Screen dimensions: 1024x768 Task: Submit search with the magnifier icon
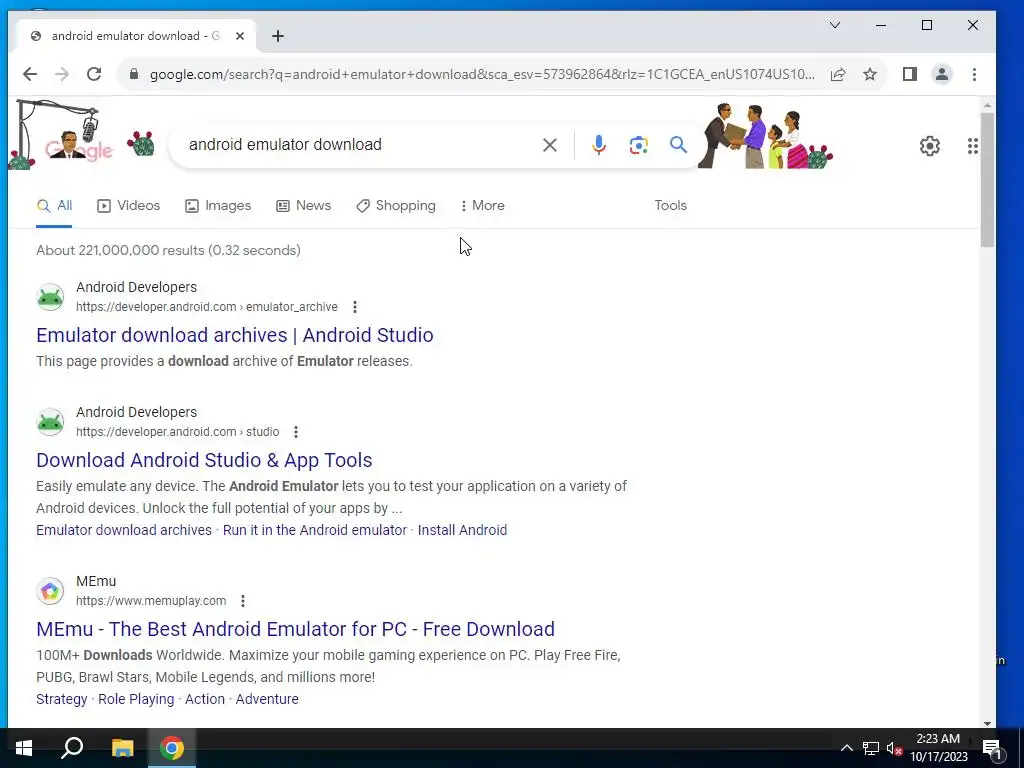(x=679, y=144)
